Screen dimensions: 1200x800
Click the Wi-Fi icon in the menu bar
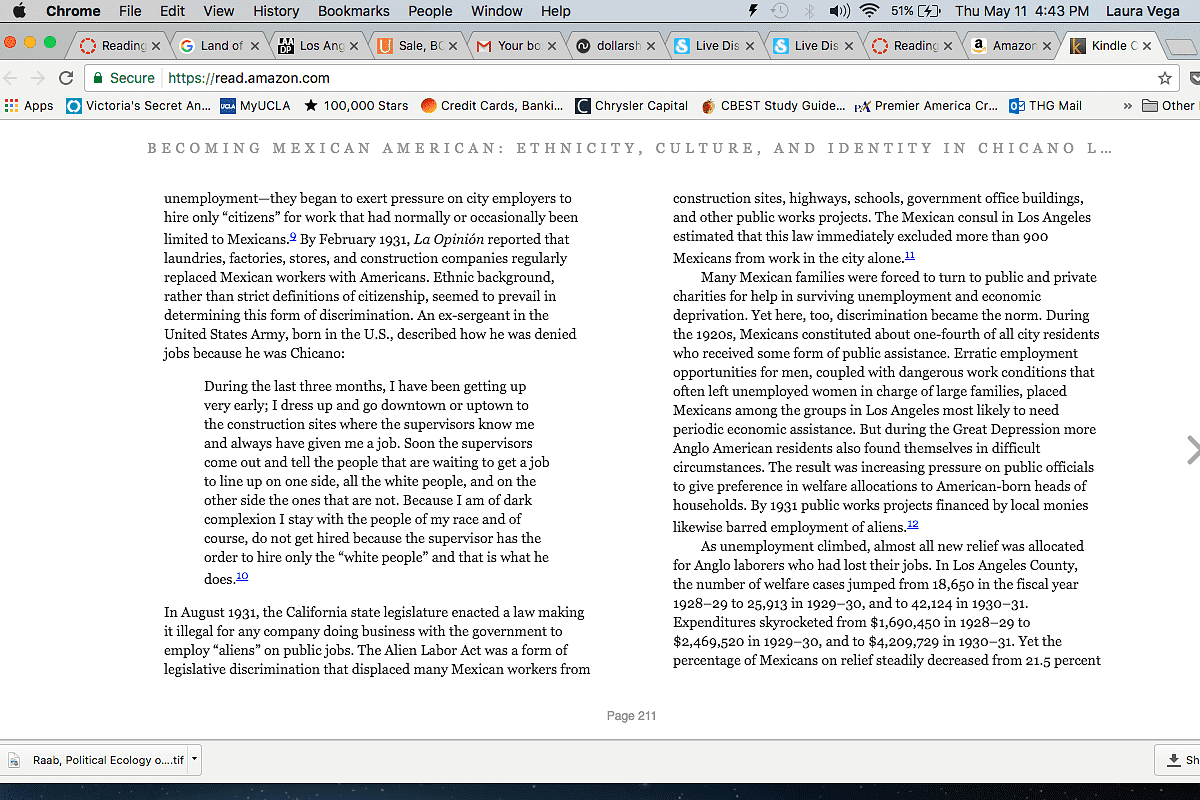click(x=868, y=11)
